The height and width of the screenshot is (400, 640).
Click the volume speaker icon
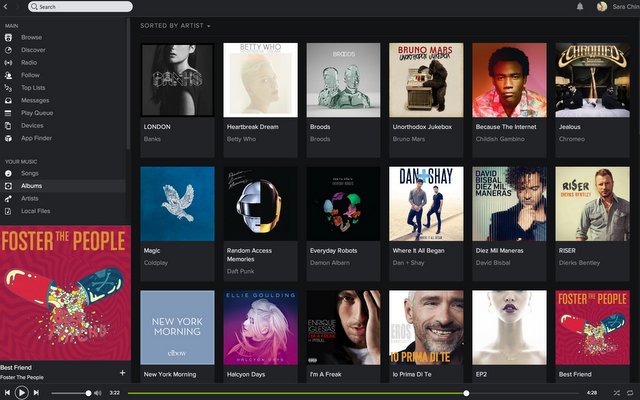[98, 393]
